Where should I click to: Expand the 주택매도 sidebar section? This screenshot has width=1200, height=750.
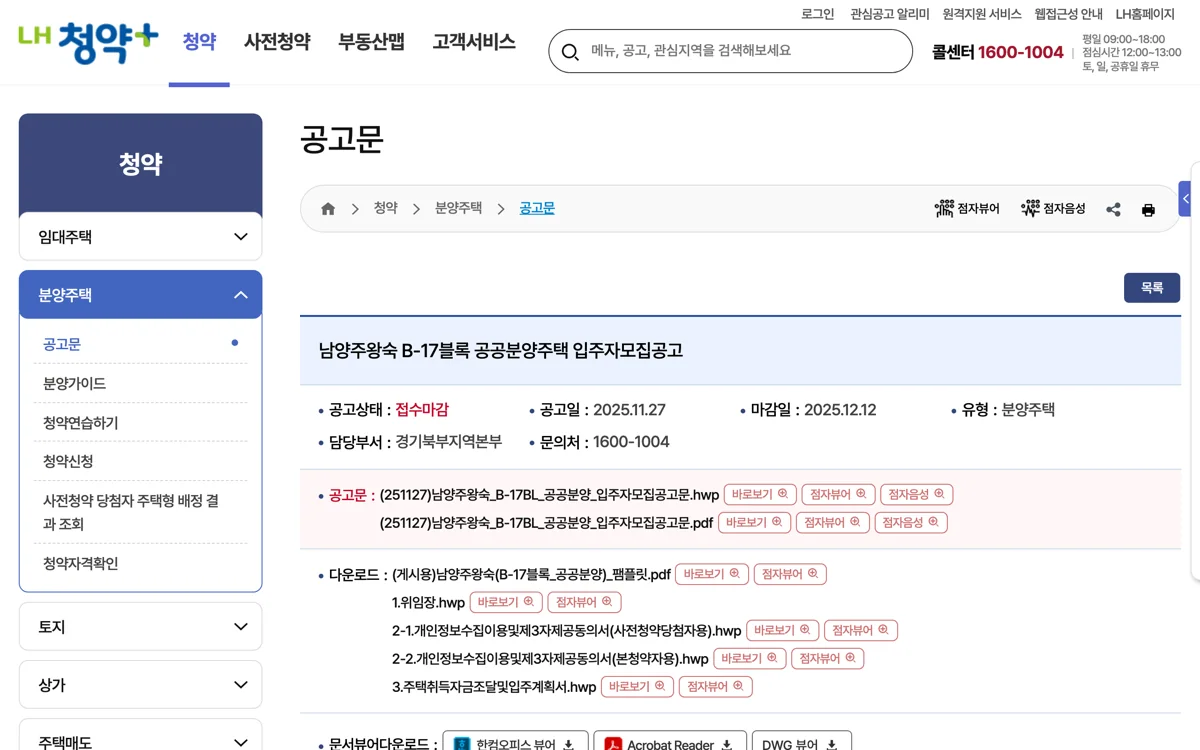[x=140, y=738]
